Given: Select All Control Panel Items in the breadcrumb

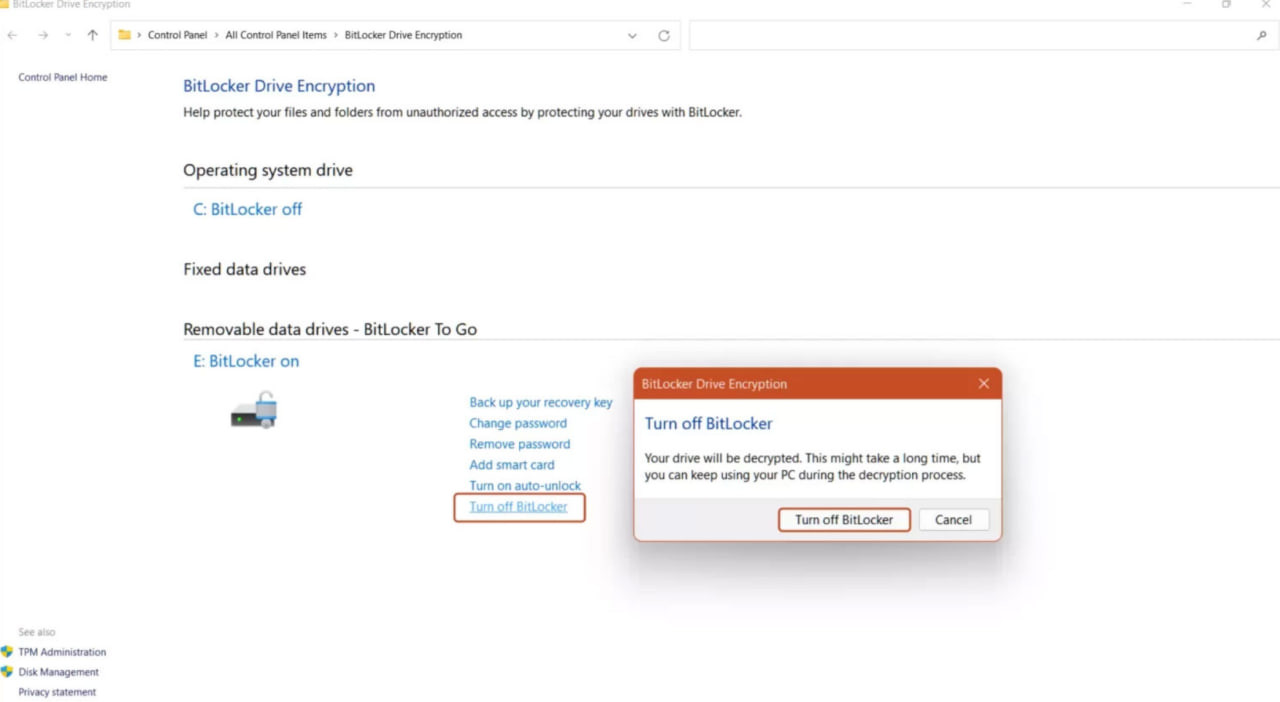Looking at the screenshot, I should 277,34.
